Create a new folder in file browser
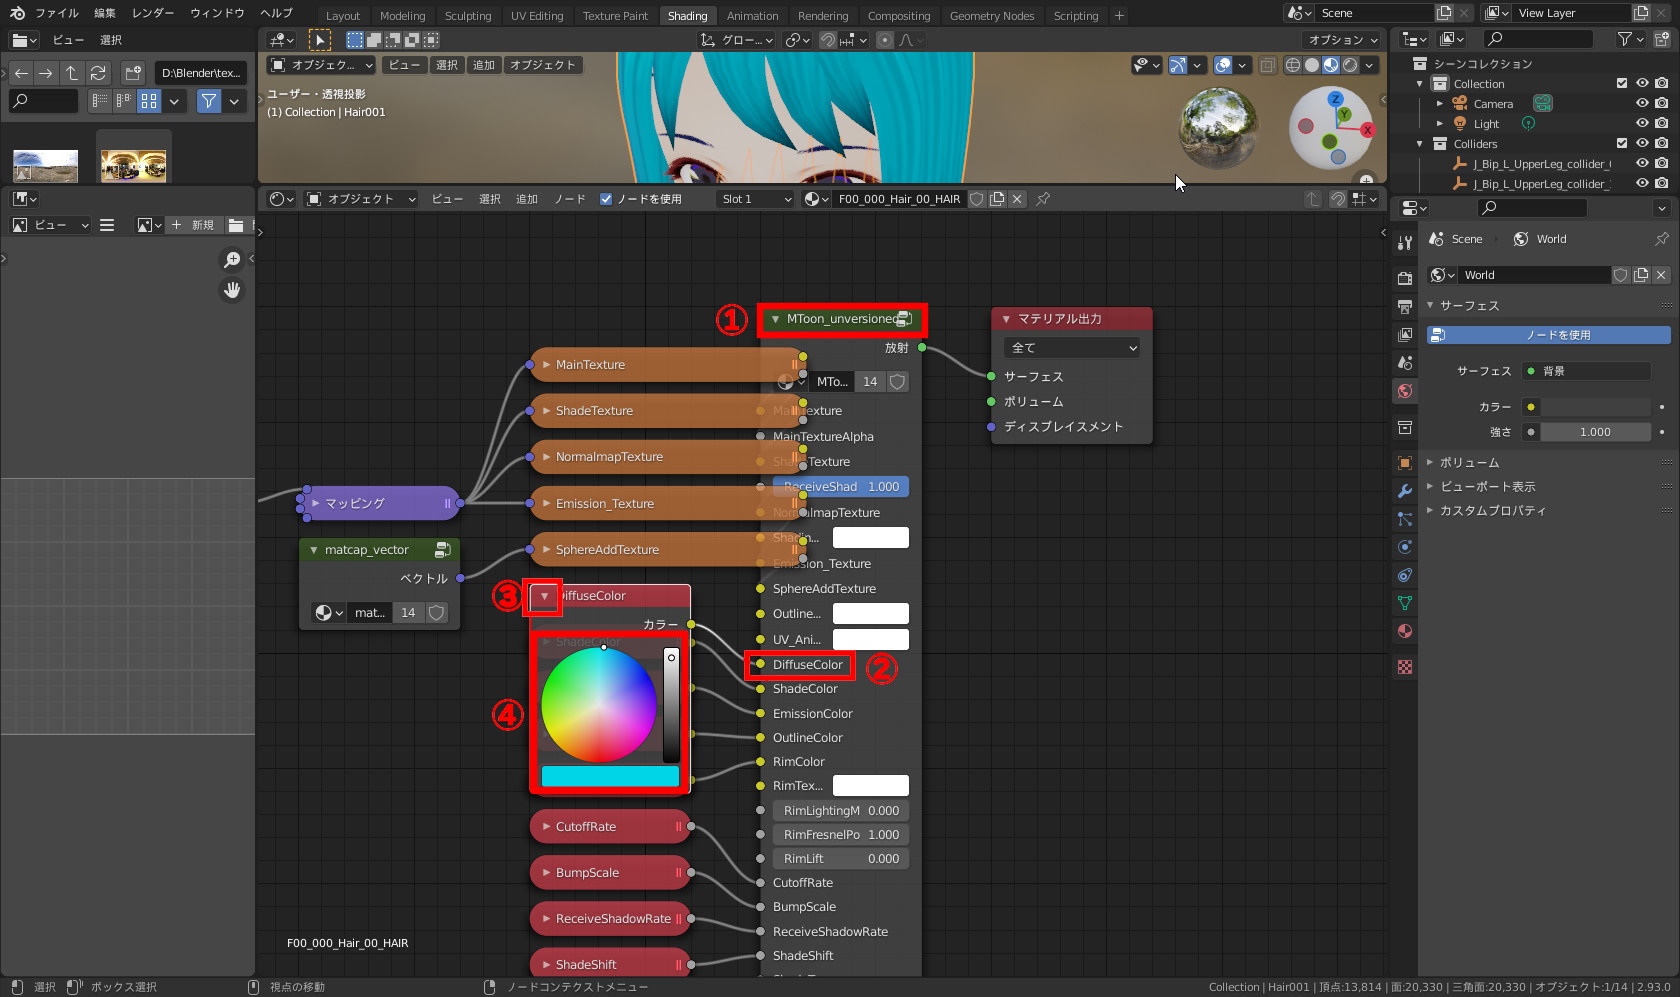 coord(133,73)
